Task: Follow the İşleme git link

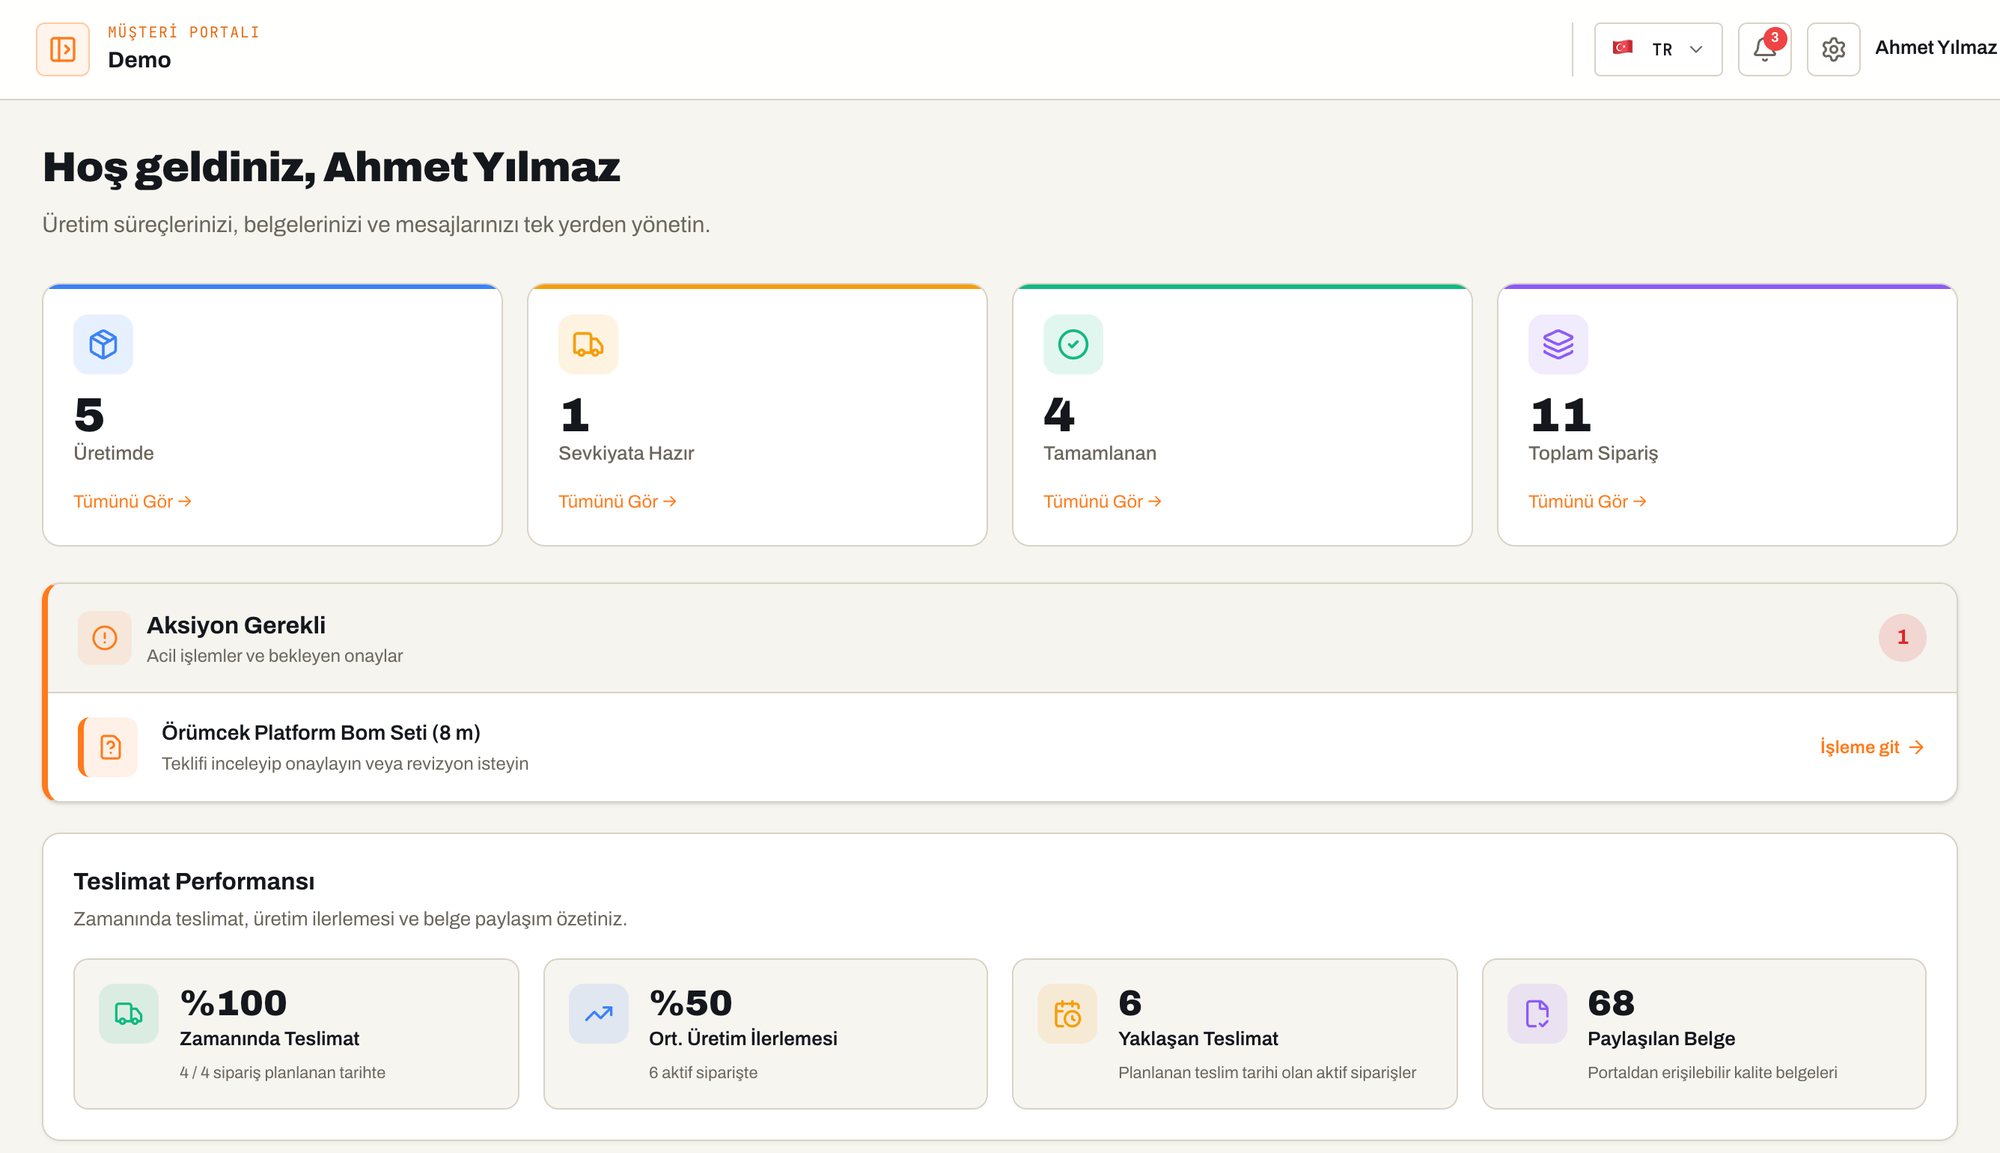Action: (x=1871, y=747)
